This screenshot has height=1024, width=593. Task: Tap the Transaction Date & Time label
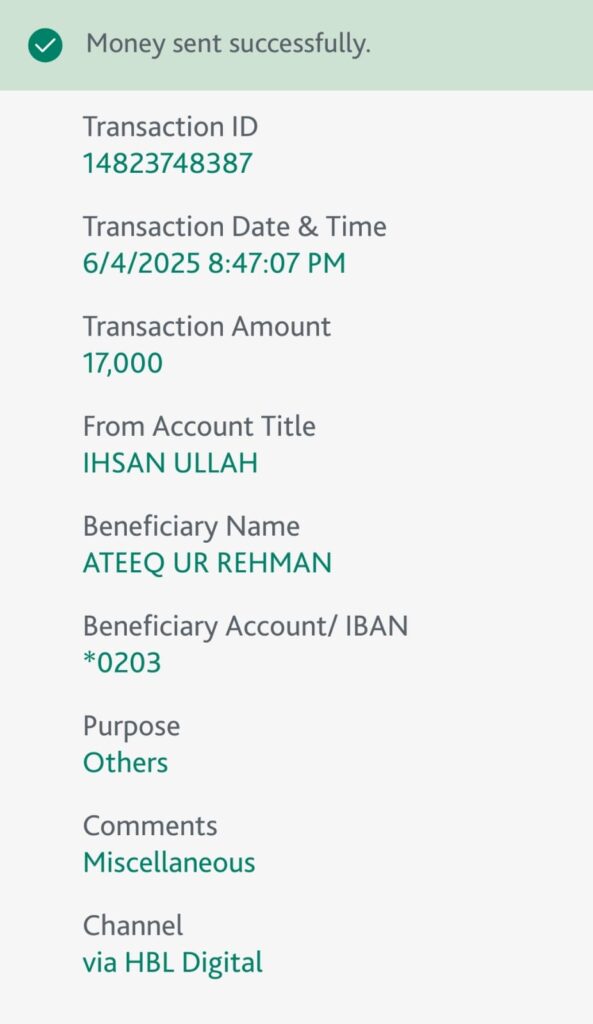click(234, 227)
